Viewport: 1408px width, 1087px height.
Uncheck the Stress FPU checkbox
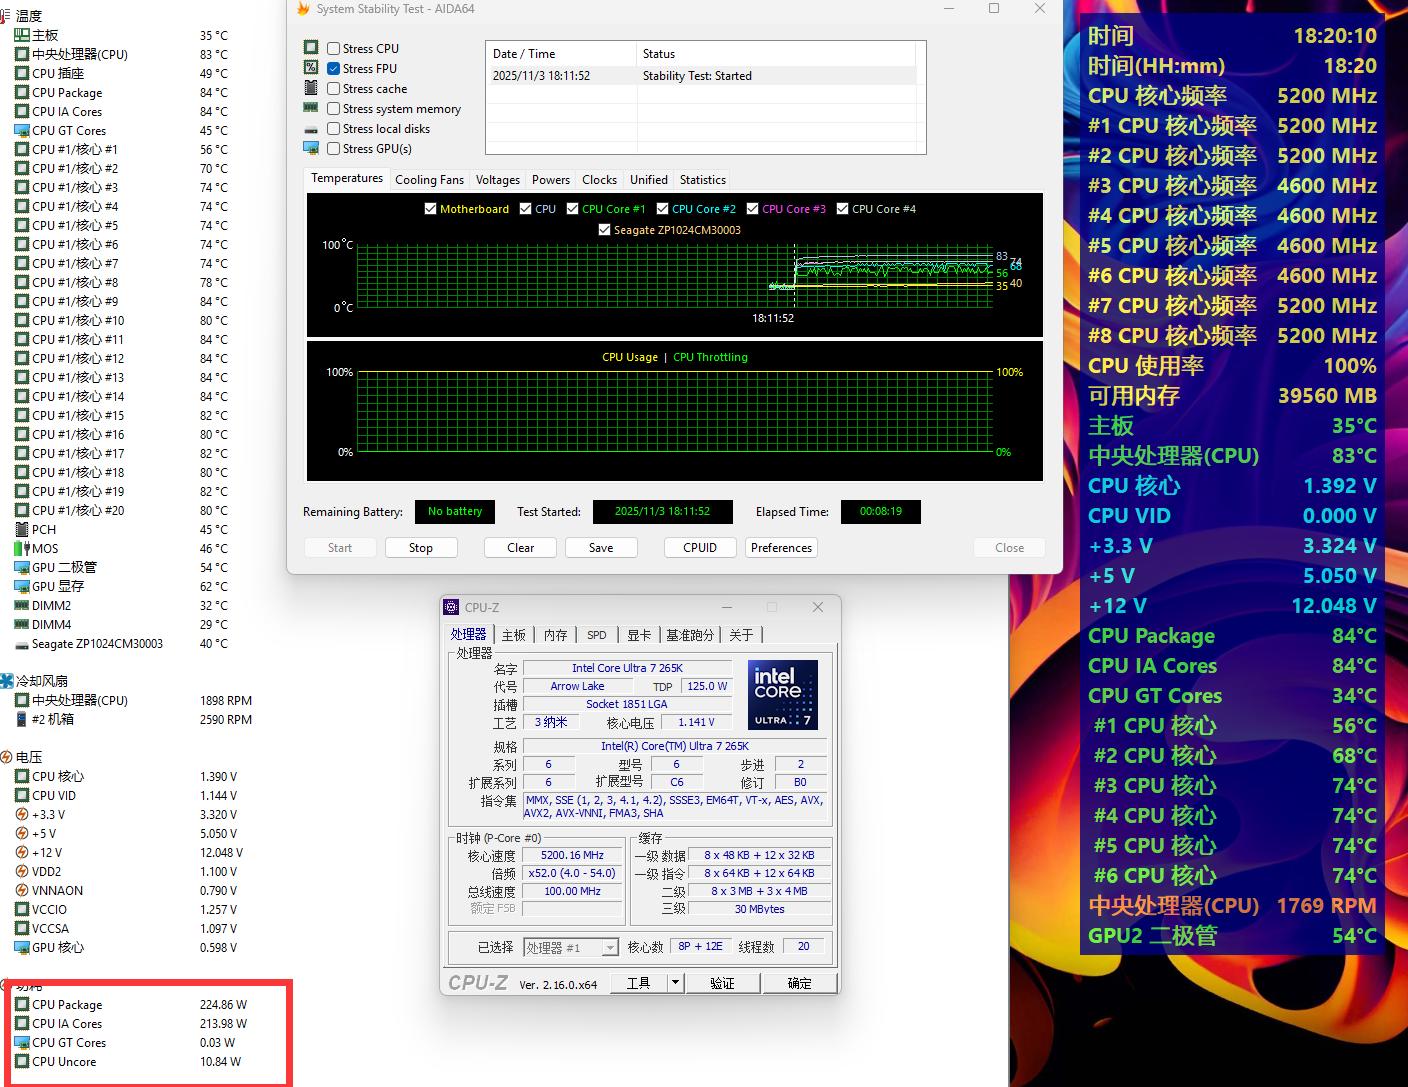click(x=334, y=68)
